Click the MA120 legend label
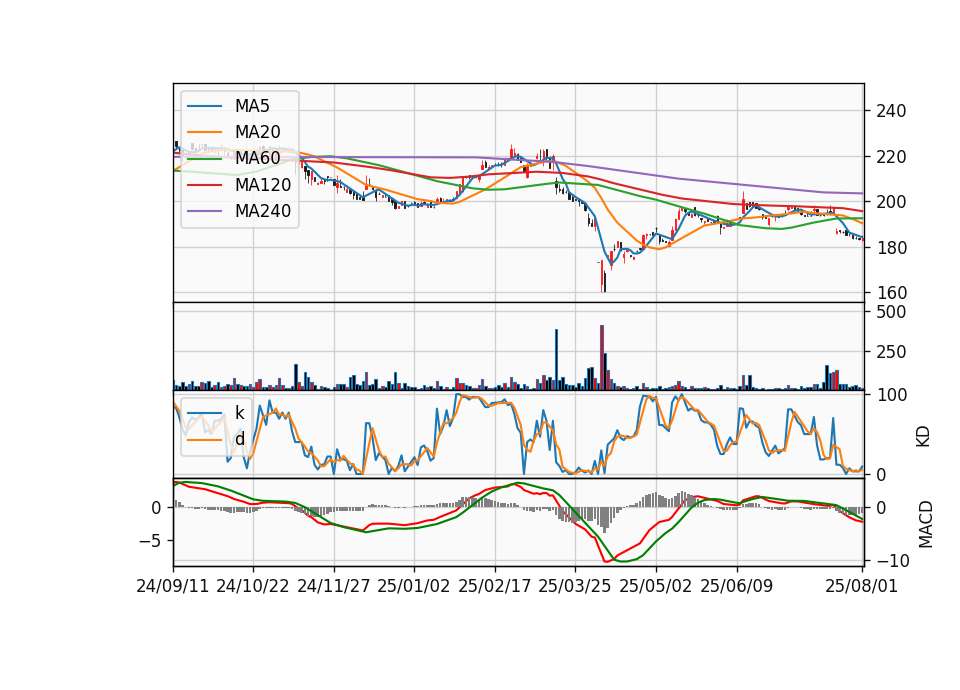 pos(263,185)
